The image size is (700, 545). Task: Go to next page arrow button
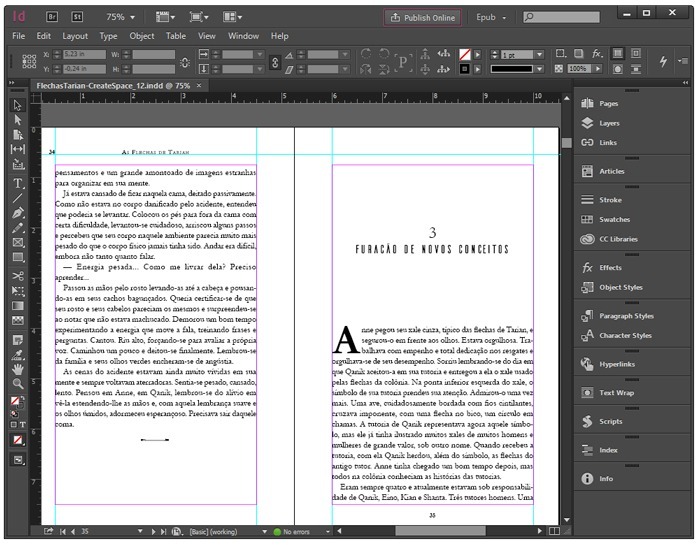point(151,532)
